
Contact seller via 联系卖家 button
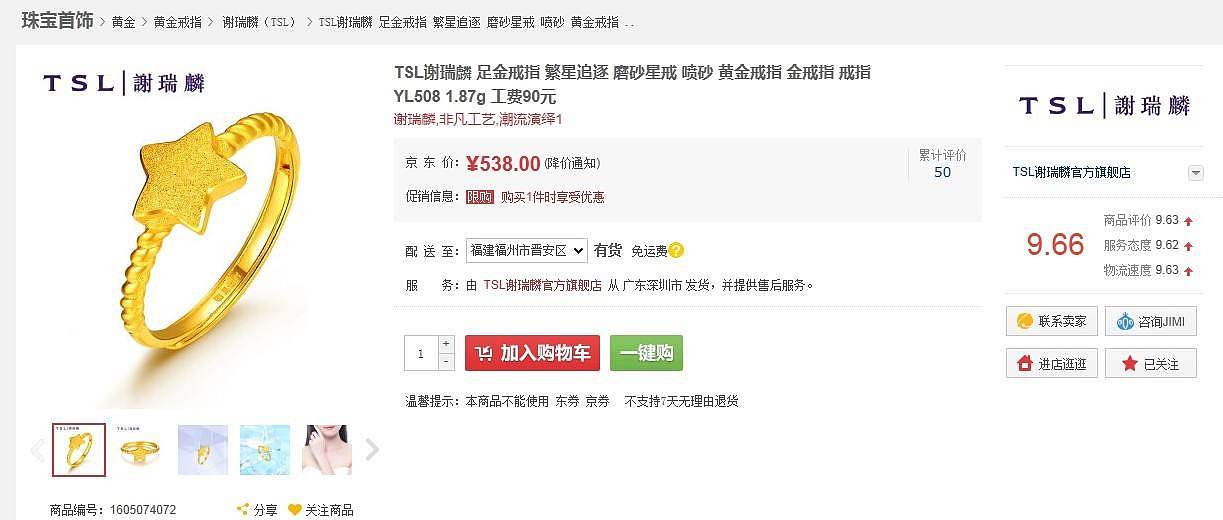[x=1051, y=321]
